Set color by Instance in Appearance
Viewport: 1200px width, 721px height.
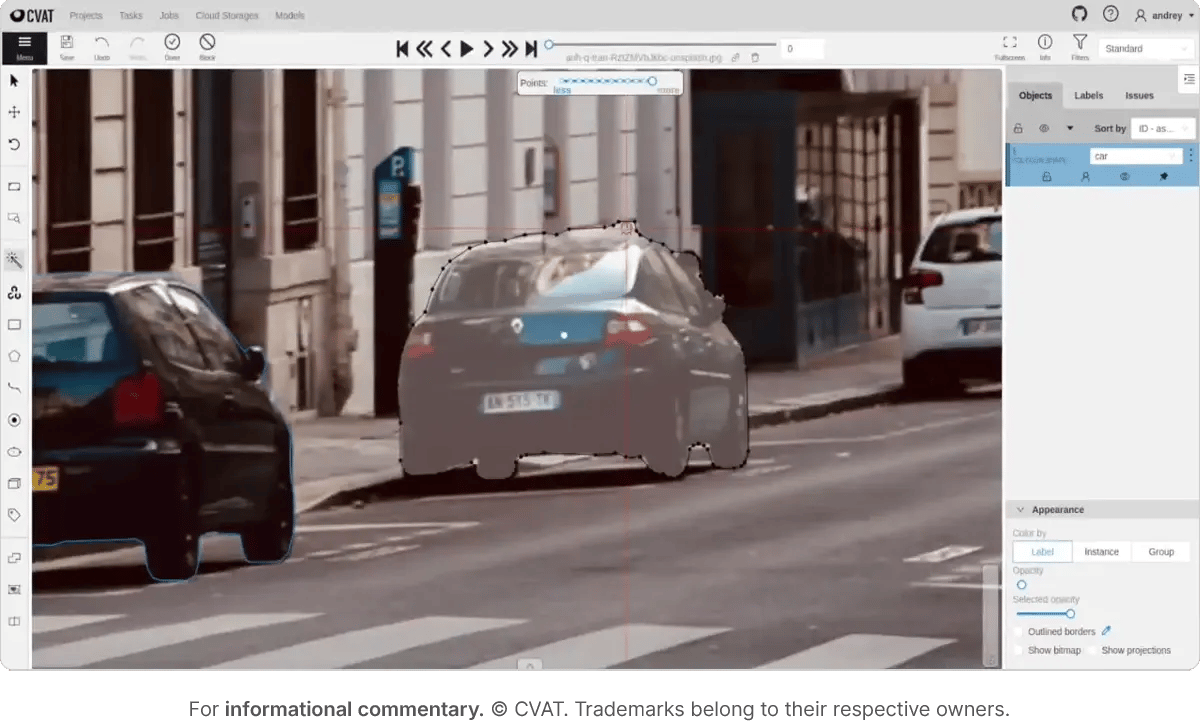[1101, 551]
